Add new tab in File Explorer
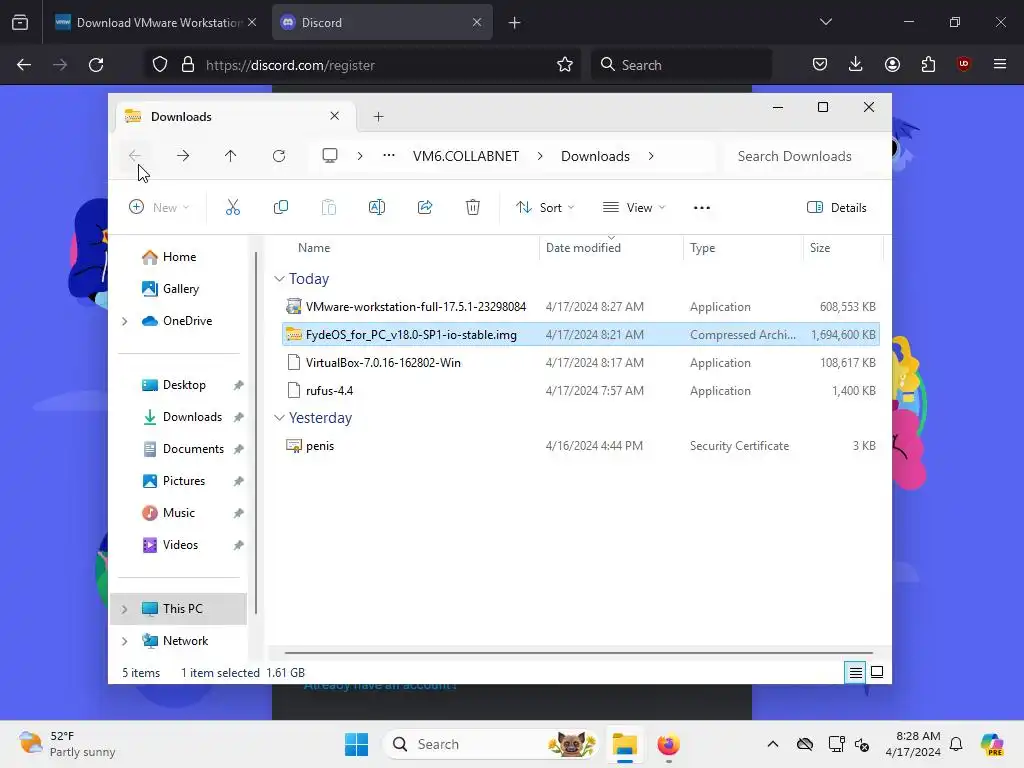 (x=378, y=116)
